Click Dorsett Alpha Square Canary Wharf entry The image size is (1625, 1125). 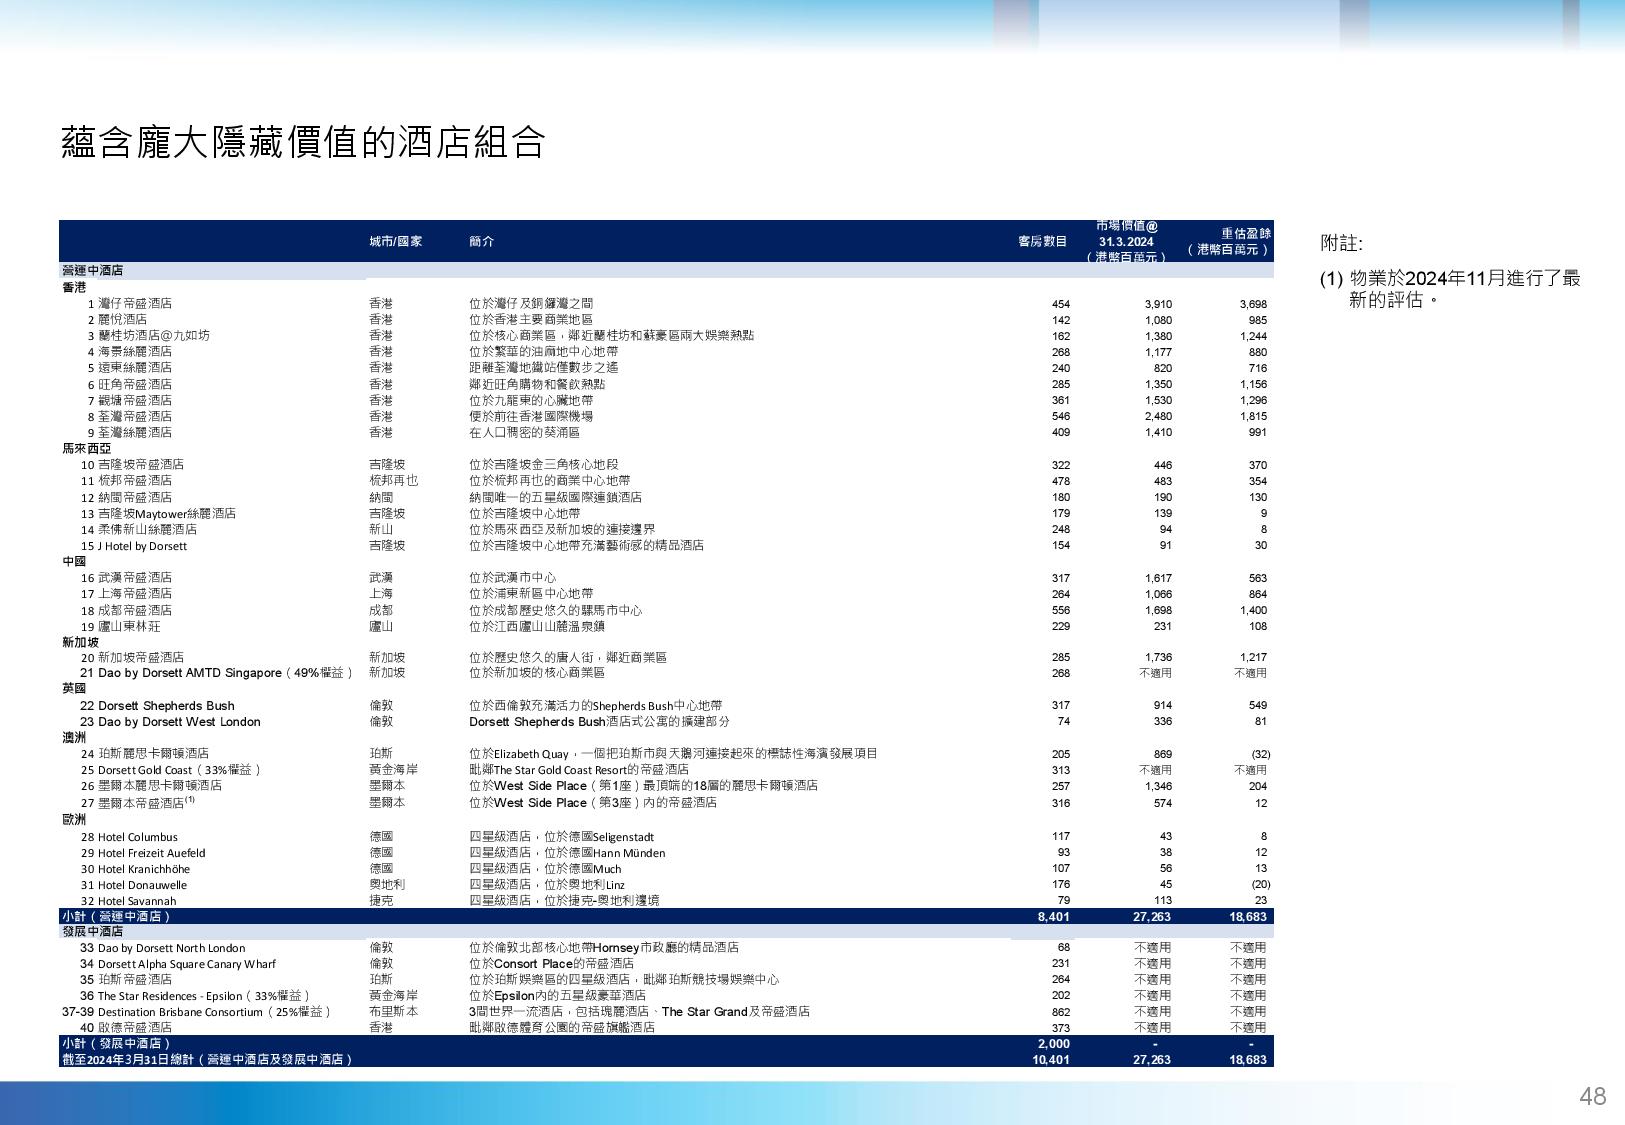pos(187,964)
